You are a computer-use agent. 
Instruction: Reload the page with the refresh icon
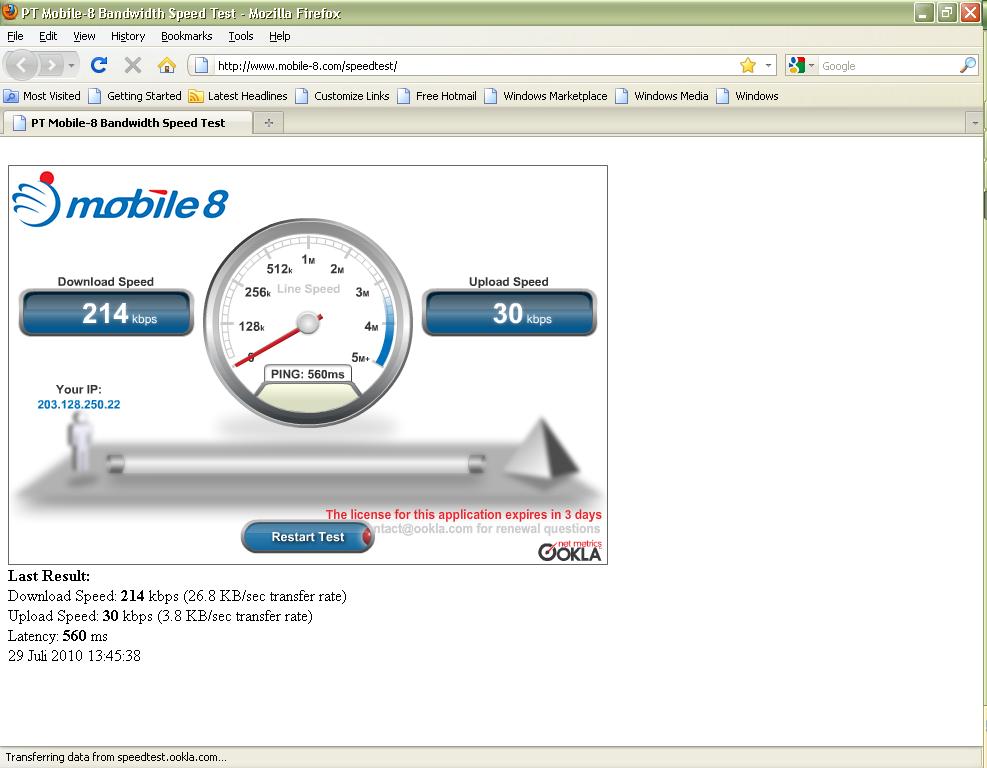(x=99, y=65)
